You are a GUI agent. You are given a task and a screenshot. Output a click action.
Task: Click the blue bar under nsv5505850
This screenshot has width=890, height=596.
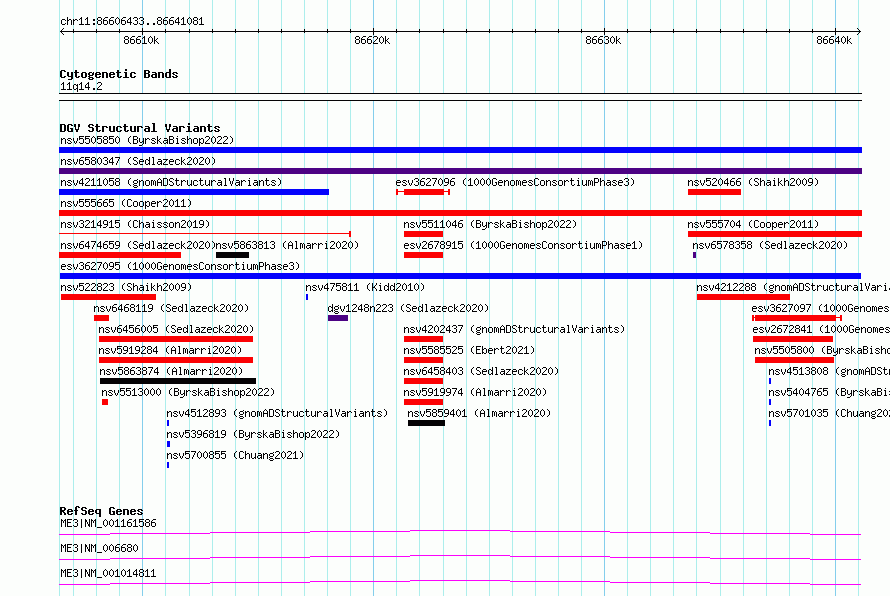point(460,150)
